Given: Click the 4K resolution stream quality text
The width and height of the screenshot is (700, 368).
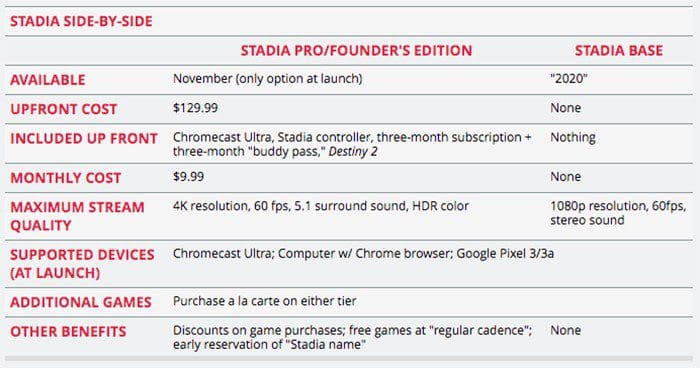Looking at the screenshot, I should [210, 206].
